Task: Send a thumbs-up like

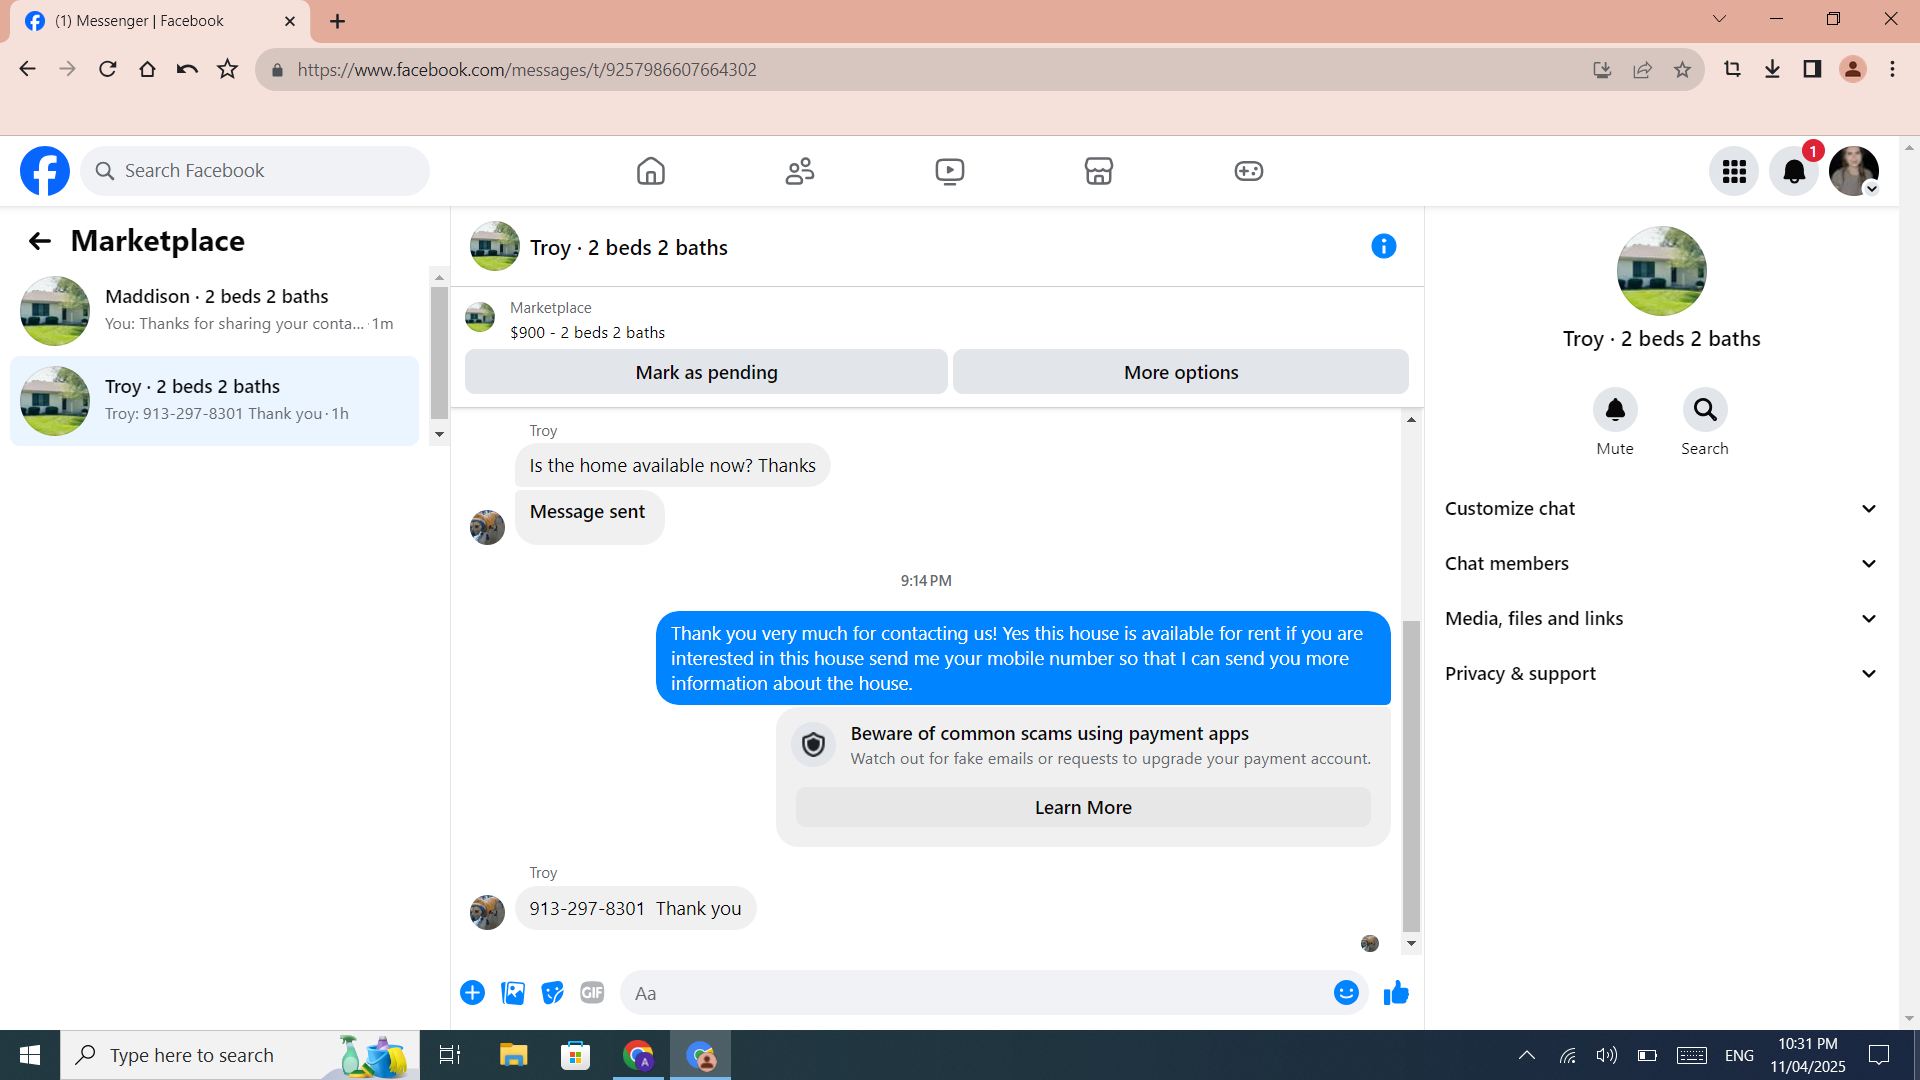Action: tap(1396, 993)
